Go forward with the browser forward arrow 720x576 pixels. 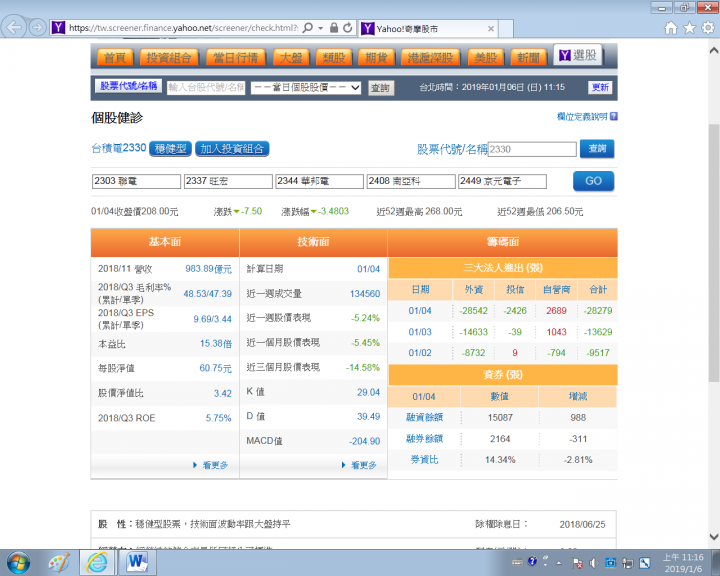(37, 28)
